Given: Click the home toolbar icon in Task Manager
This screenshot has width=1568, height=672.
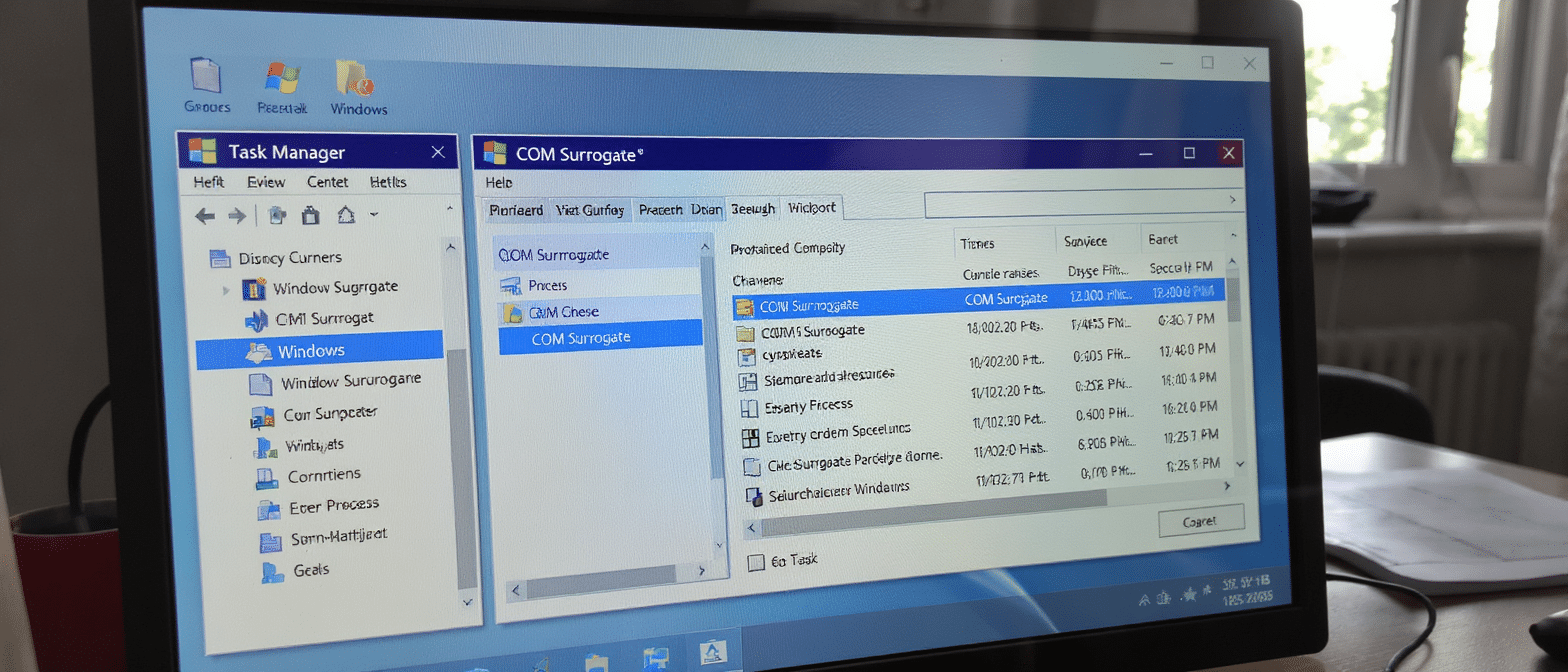Looking at the screenshot, I should [346, 214].
